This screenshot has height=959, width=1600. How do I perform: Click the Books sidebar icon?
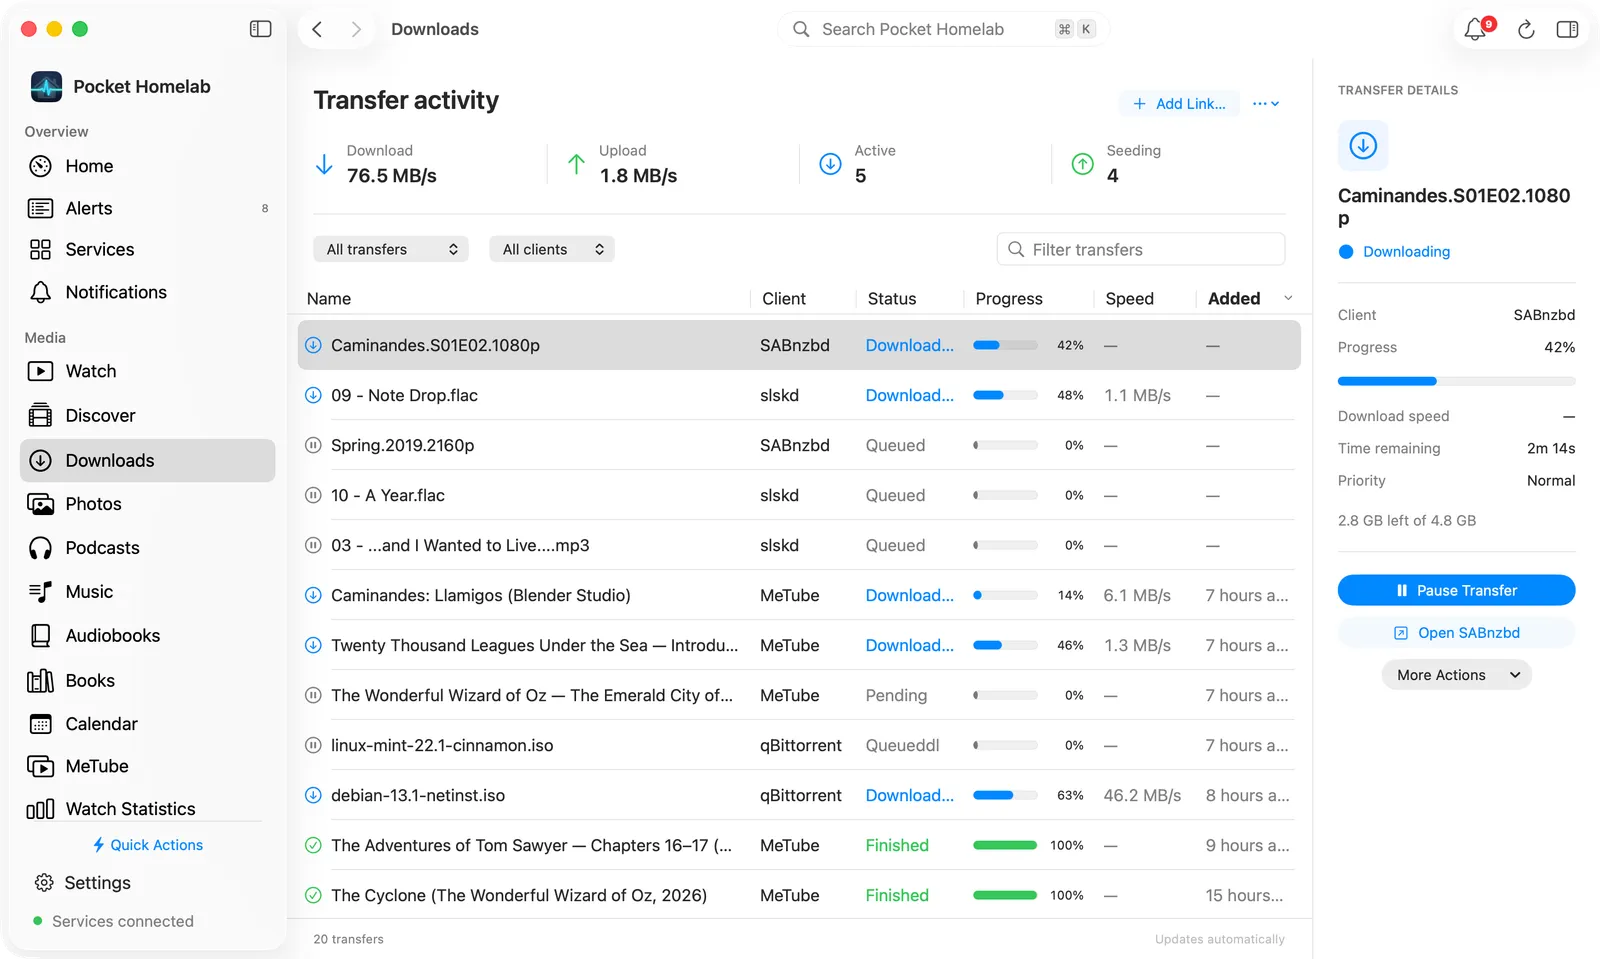pos(40,680)
